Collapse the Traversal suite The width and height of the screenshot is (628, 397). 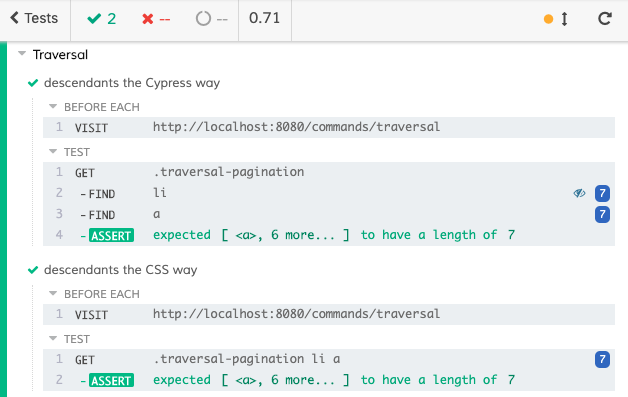[x=22, y=54]
